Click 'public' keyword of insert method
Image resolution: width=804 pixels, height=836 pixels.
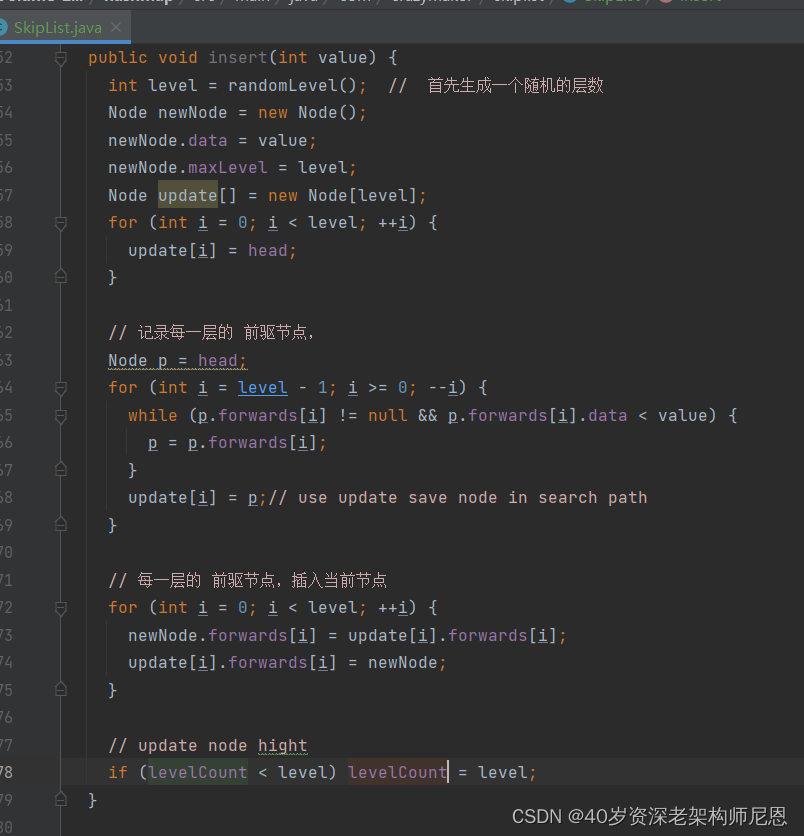[x=118, y=58]
